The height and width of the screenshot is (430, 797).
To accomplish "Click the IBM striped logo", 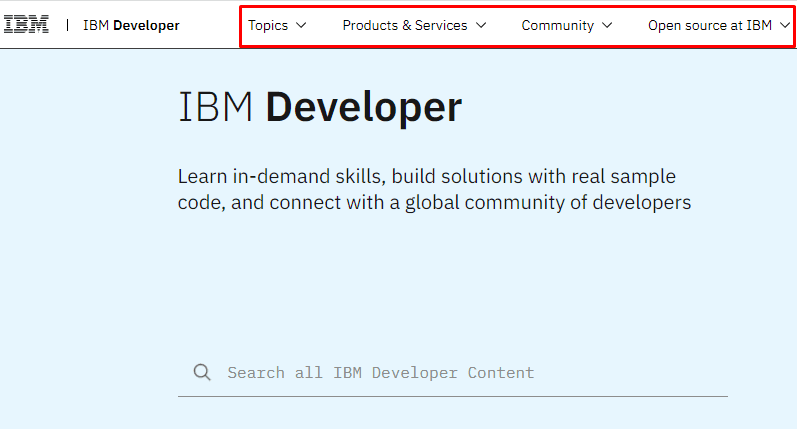I will (26, 25).
